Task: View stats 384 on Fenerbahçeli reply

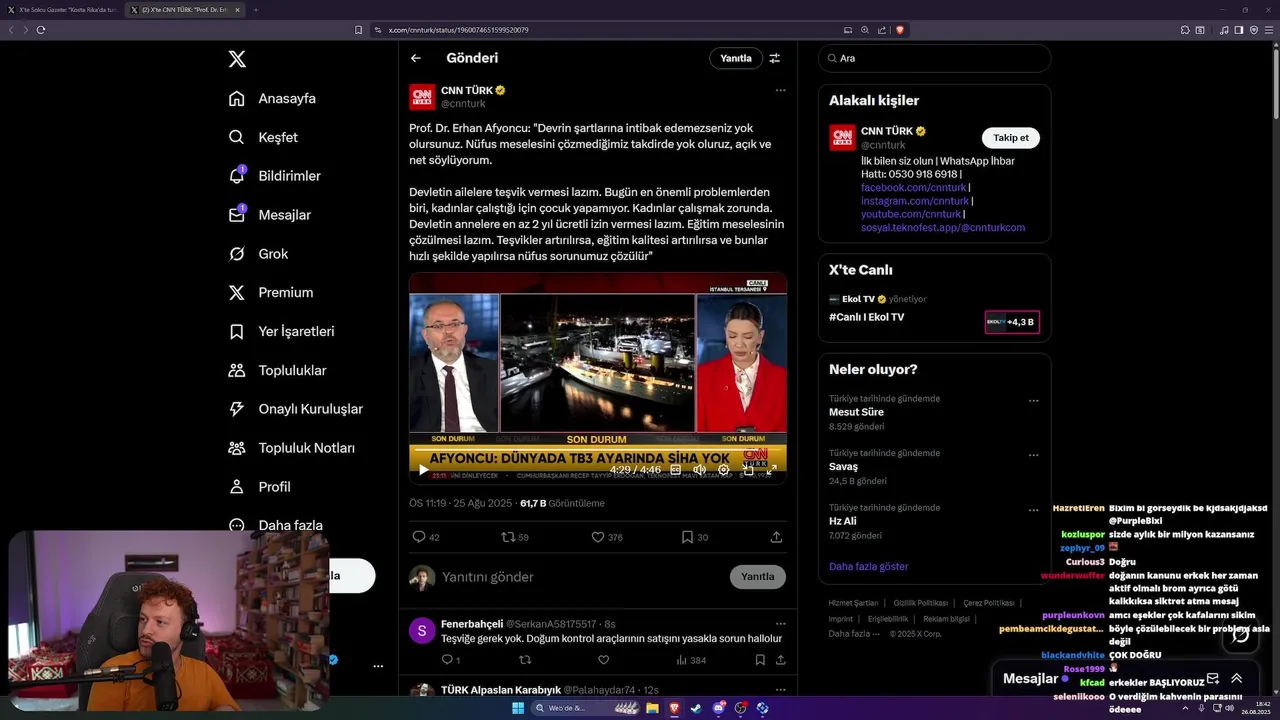Action: pos(691,660)
